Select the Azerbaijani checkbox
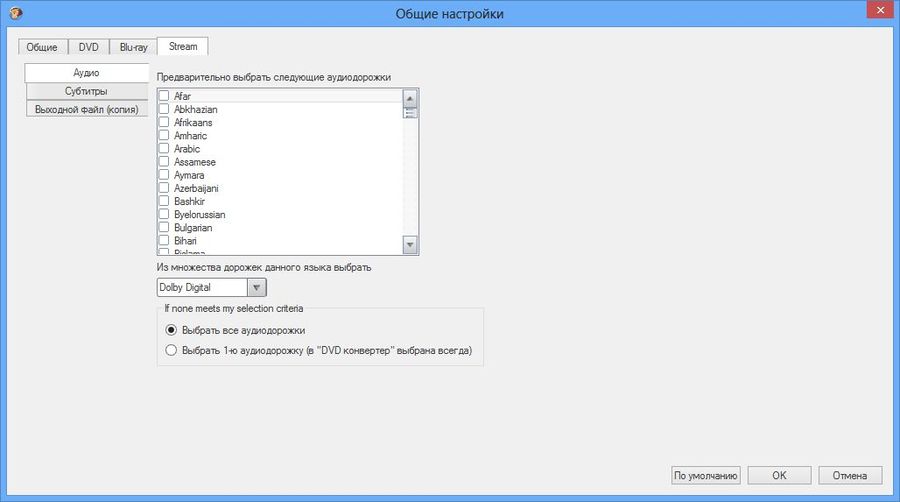The width and height of the screenshot is (900, 502). pyautogui.click(x=164, y=188)
